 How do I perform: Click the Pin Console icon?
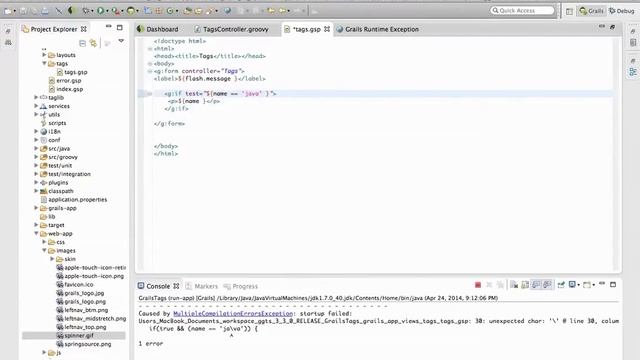coord(561,285)
